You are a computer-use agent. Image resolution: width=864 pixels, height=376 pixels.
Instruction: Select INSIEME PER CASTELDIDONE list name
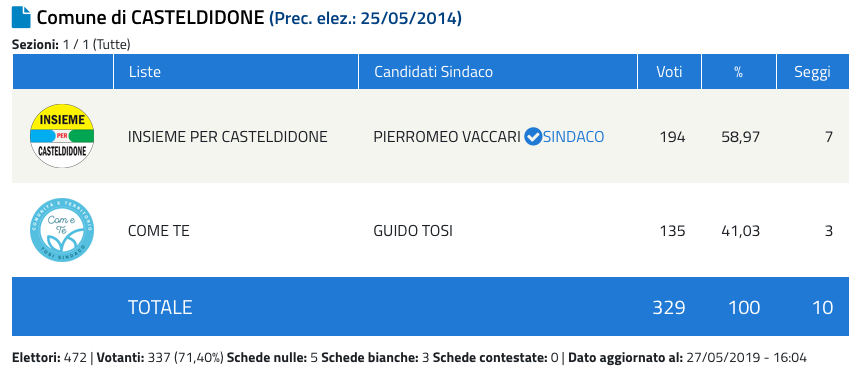point(228,137)
